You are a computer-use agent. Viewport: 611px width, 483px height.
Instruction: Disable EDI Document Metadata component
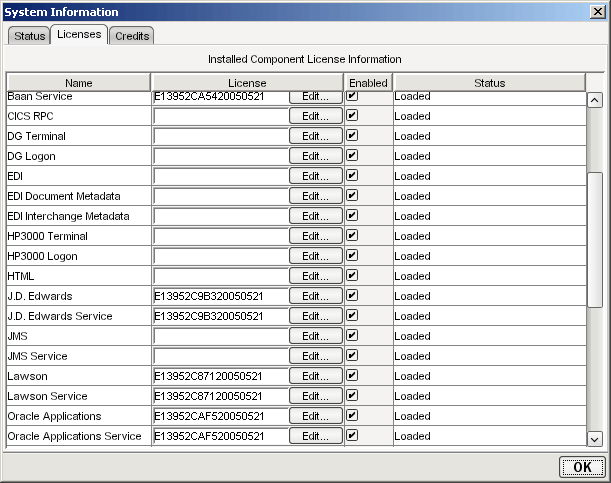(x=352, y=195)
